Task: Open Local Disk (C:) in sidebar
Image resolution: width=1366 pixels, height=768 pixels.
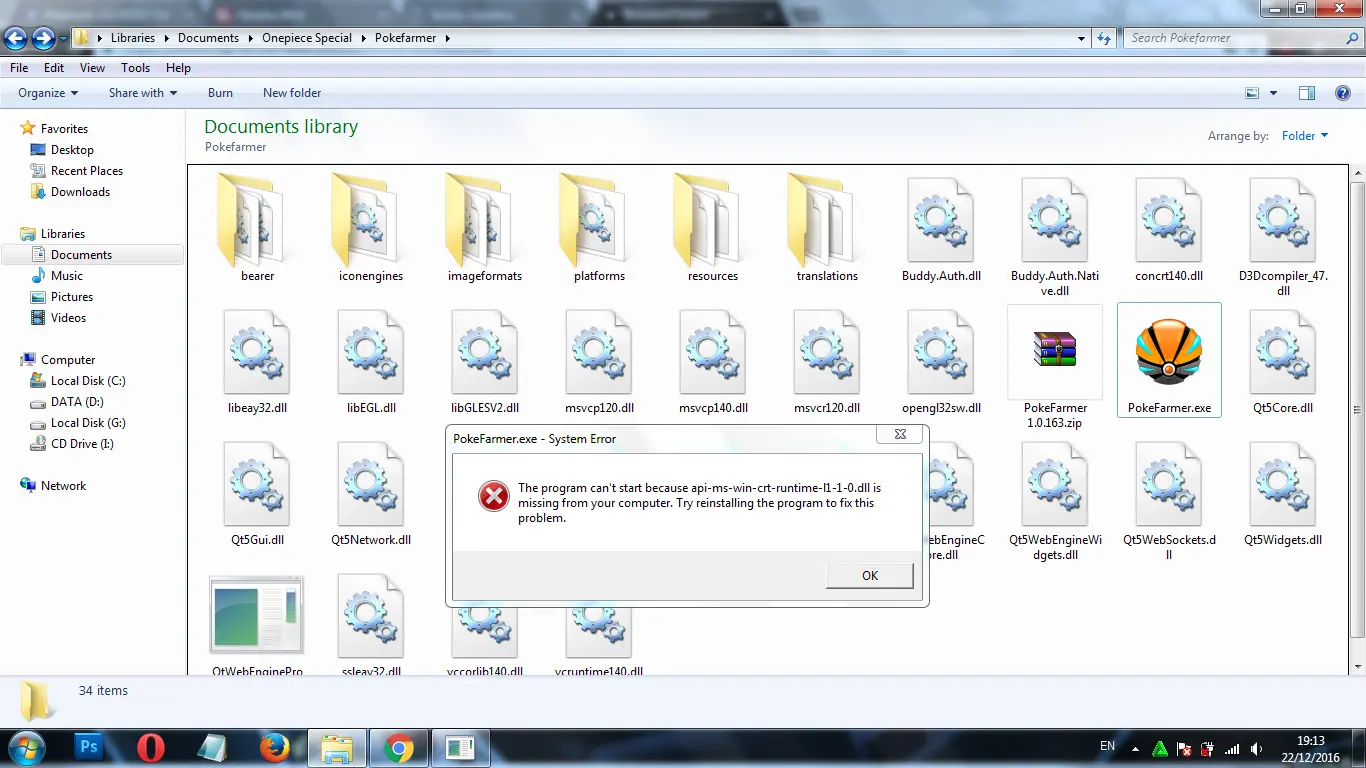Action: pos(88,381)
